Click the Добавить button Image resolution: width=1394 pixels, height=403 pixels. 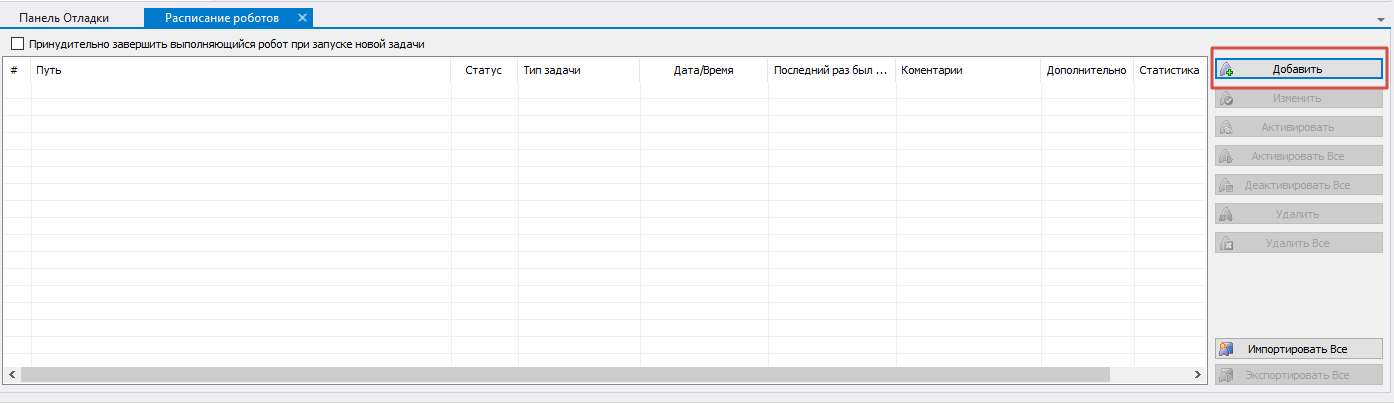pyautogui.click(x=1298, y=69)
